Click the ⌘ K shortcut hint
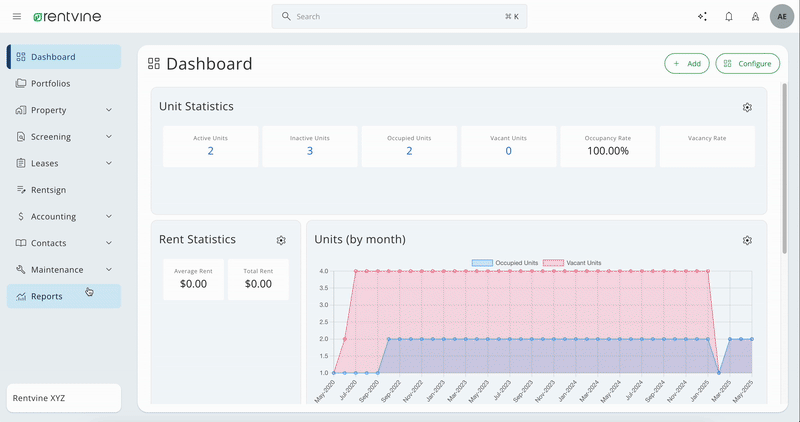 point(512,16)
